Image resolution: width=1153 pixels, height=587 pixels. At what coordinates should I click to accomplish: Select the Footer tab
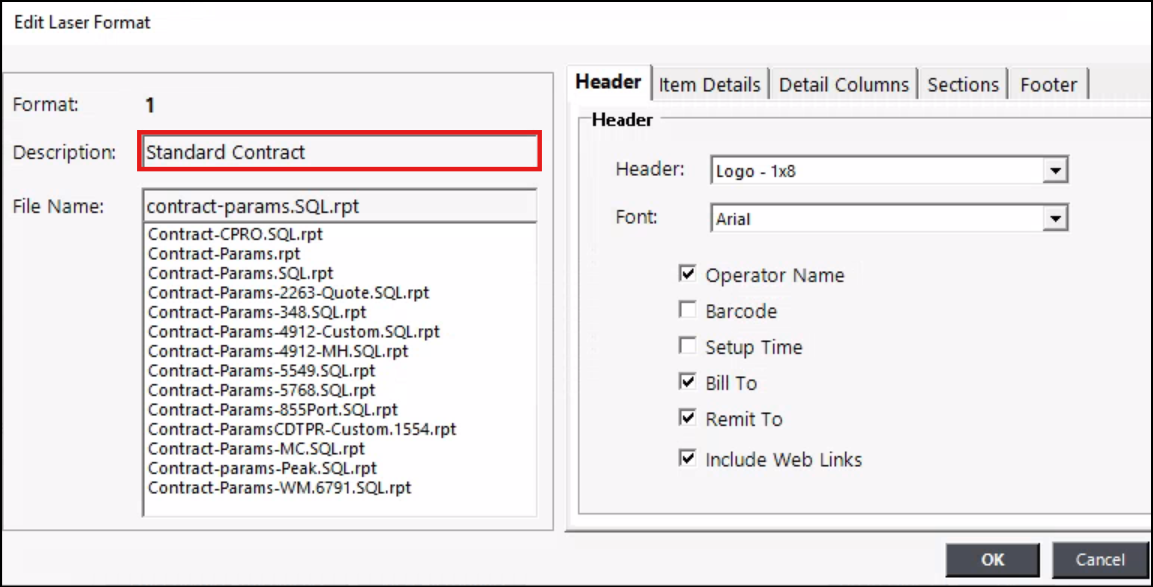(1048, 85)
